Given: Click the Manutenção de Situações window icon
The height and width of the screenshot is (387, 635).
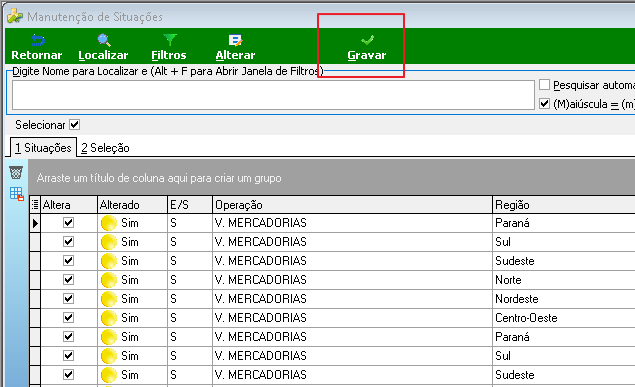Looking at the screenshot, I should pyautogui.click(x=15, y=16).
